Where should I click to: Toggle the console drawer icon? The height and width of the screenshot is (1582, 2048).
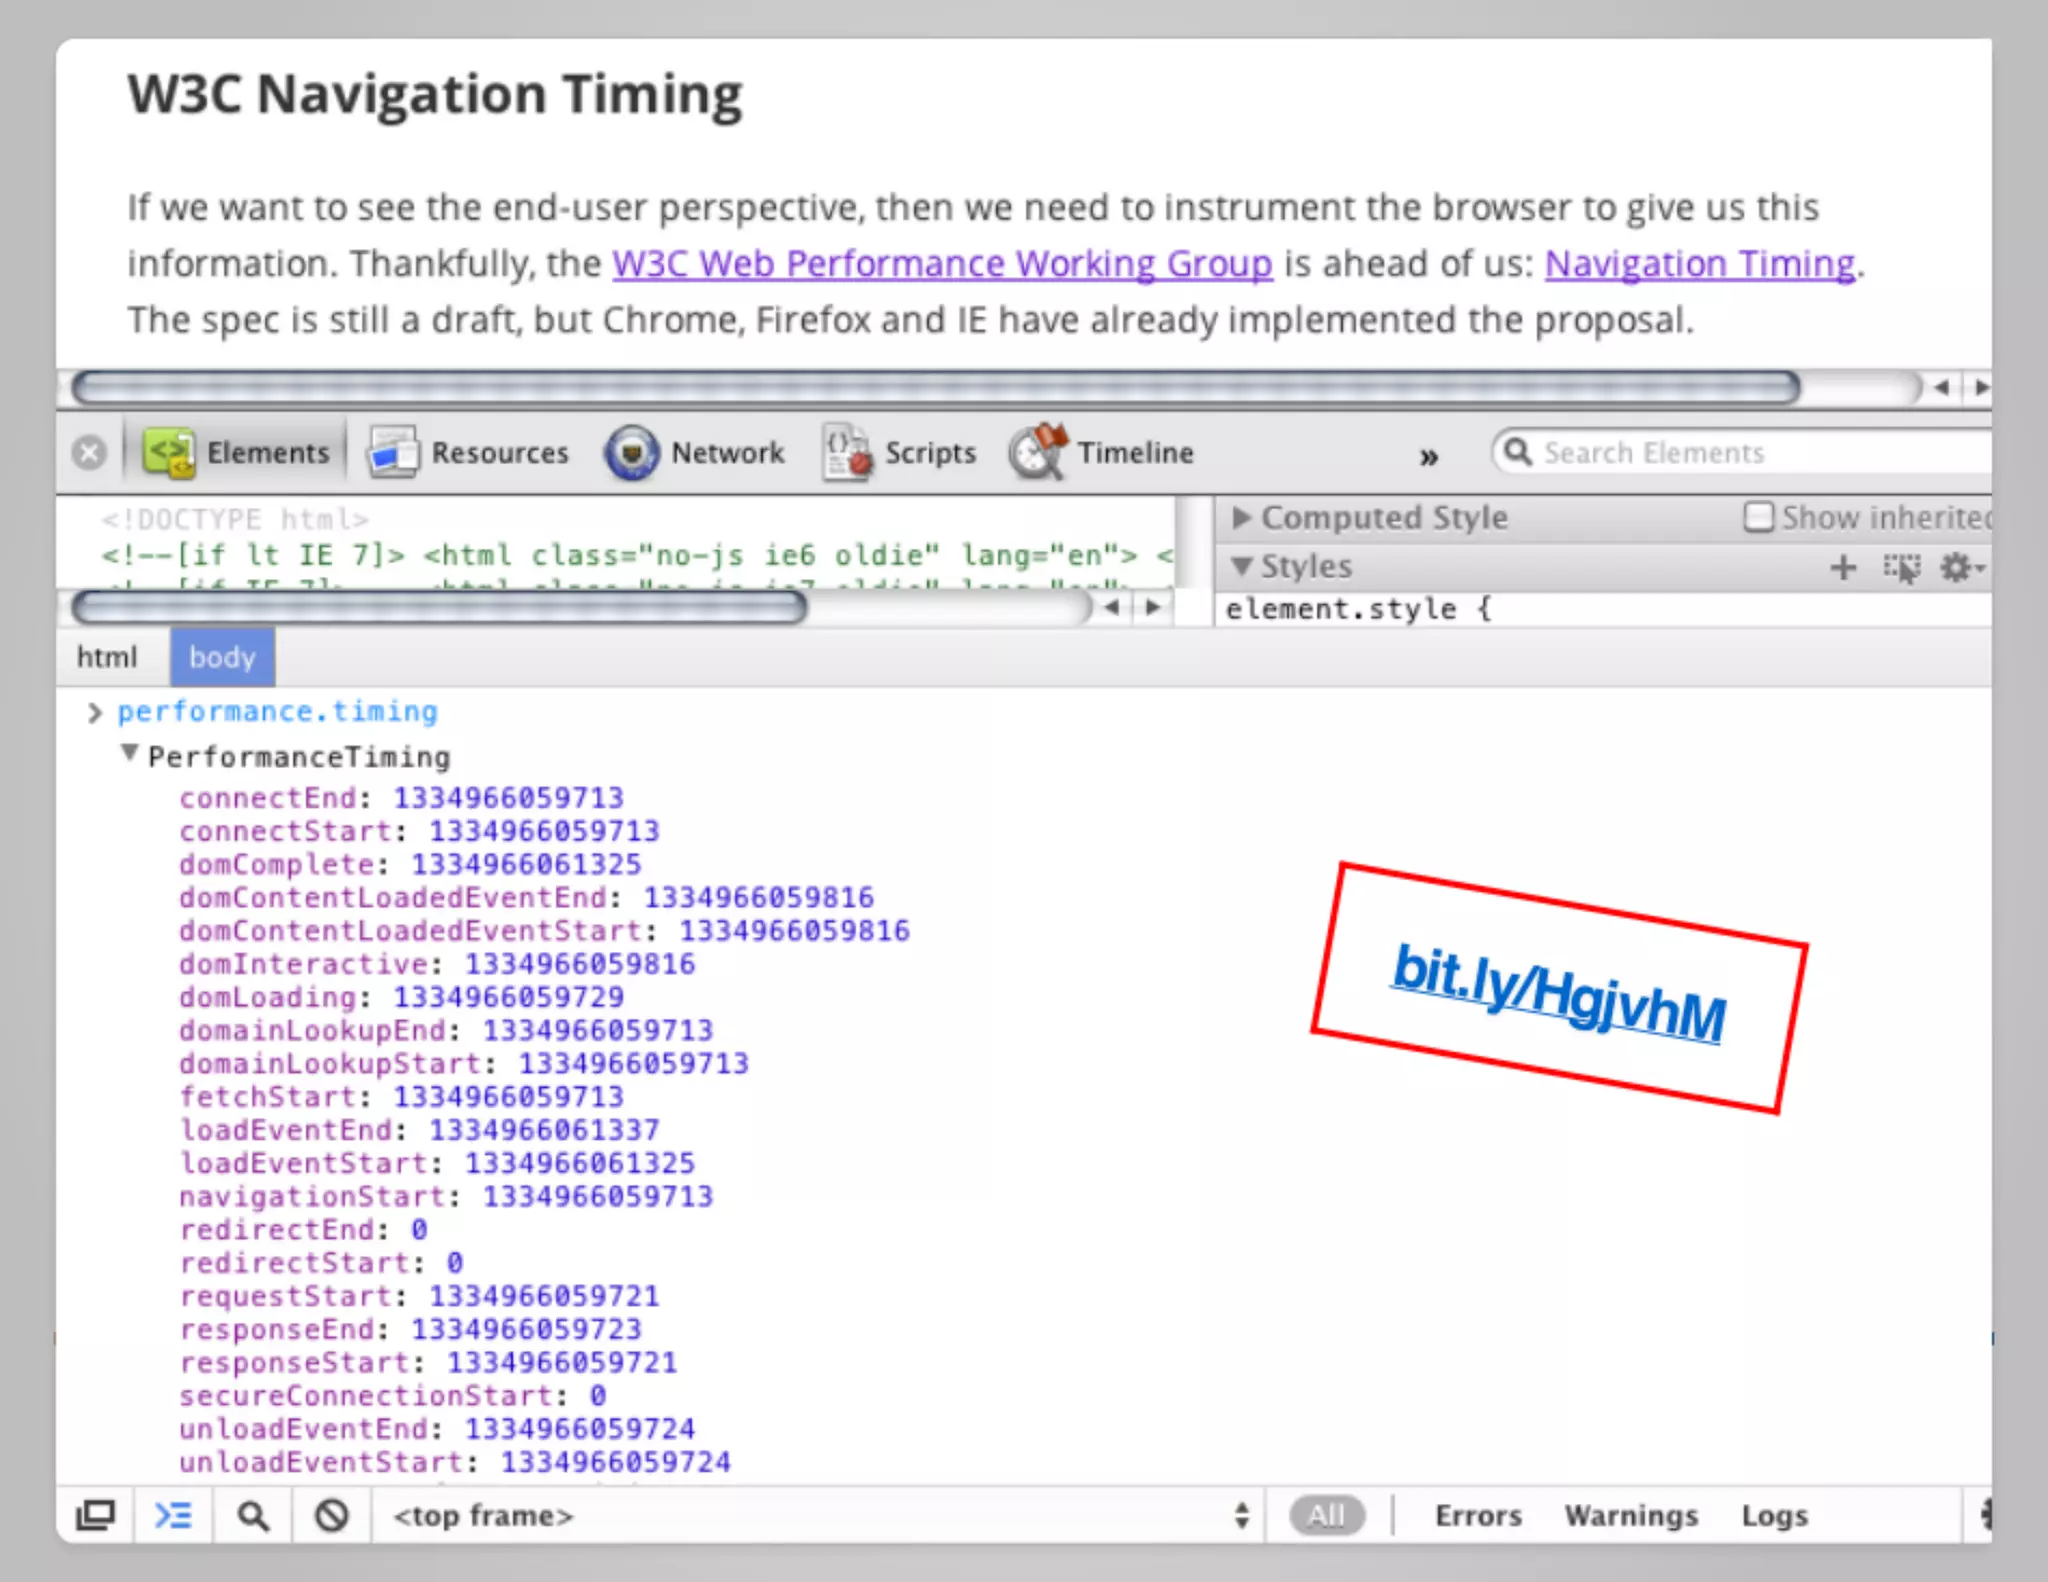click(173, 1516)
